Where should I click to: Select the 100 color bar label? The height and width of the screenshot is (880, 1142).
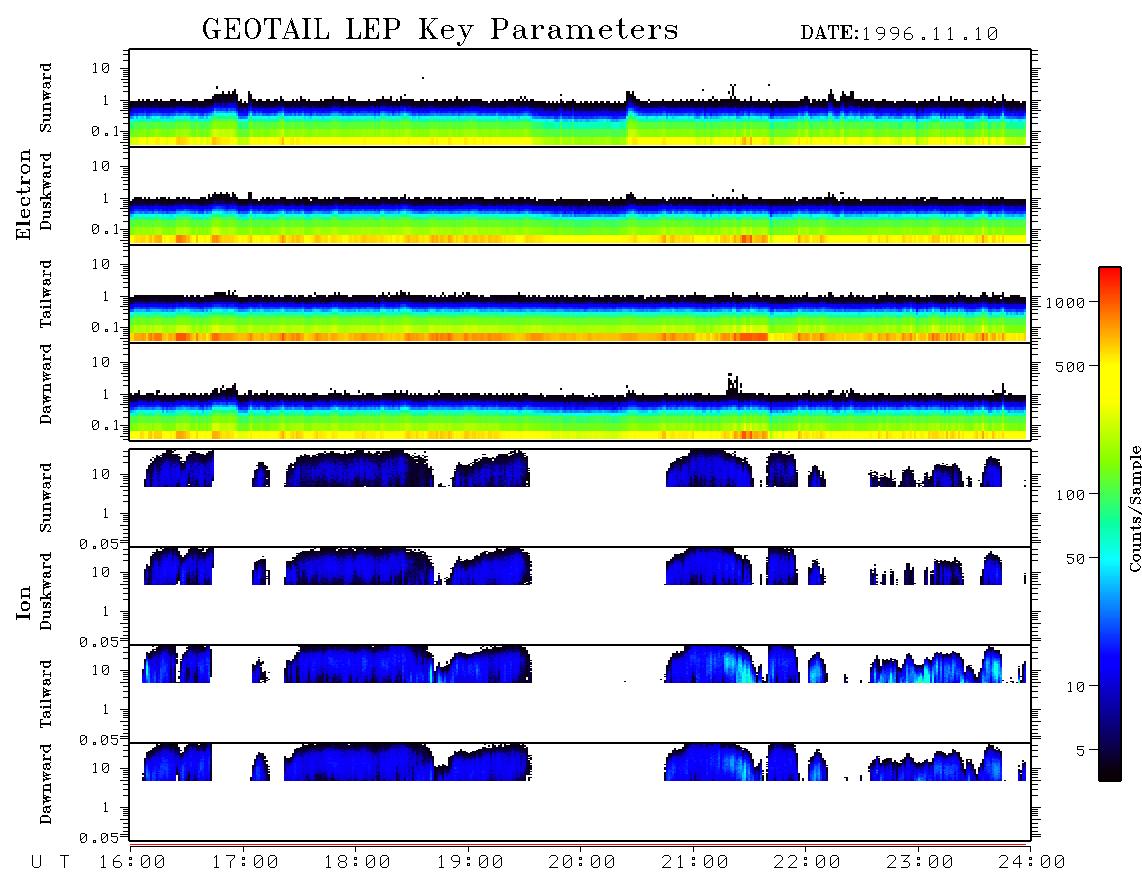pyautogui.click(x=1070, y=495)
